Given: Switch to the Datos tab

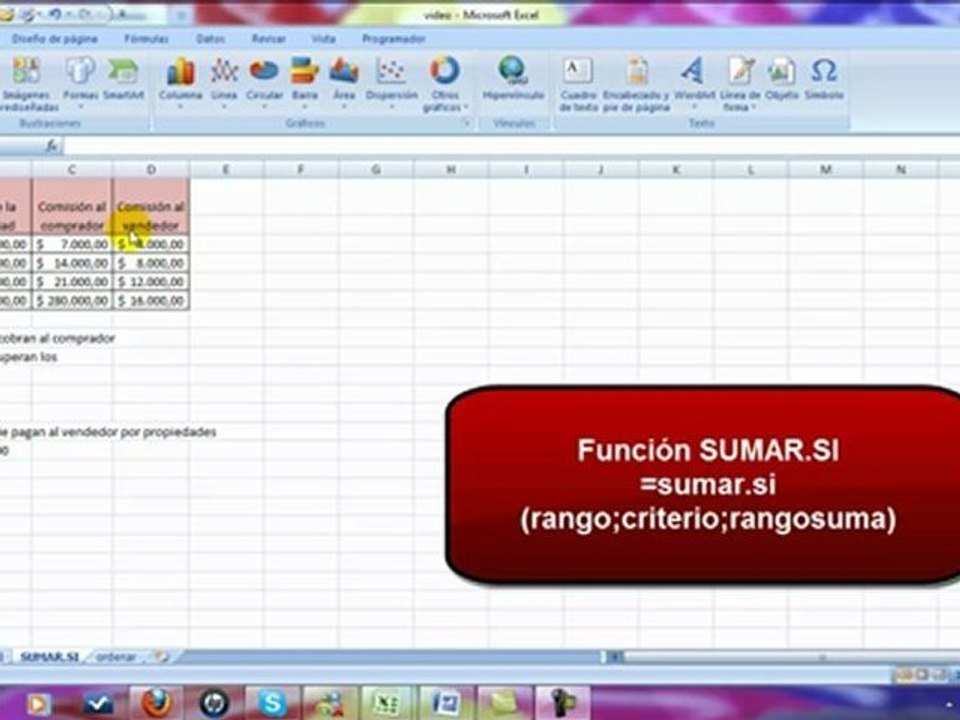Looking at the screenshot, I should coord(210,39).
